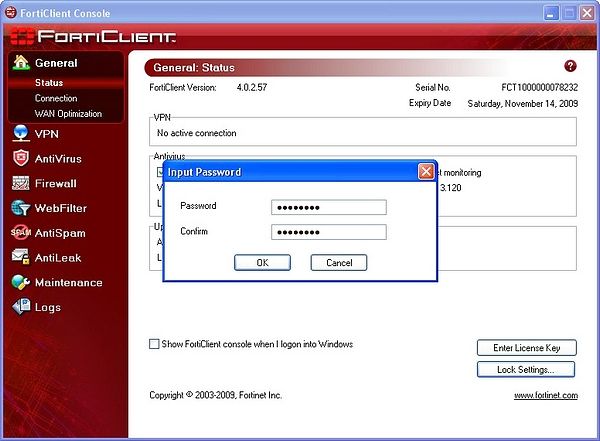This screenshot has height=441, width=600.
Task: Select the WebFilter section label
Action: pyautogui.click(x=61, y=208)
